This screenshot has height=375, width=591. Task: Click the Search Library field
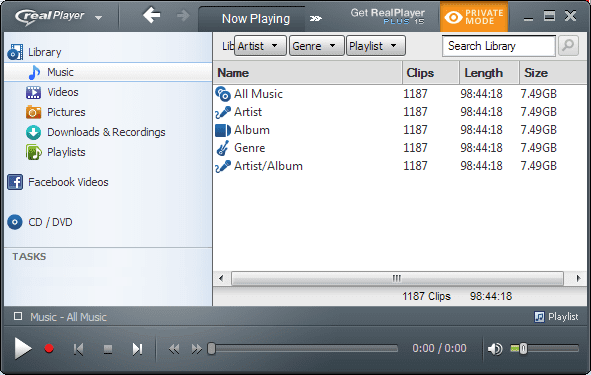tap(499, 46)
